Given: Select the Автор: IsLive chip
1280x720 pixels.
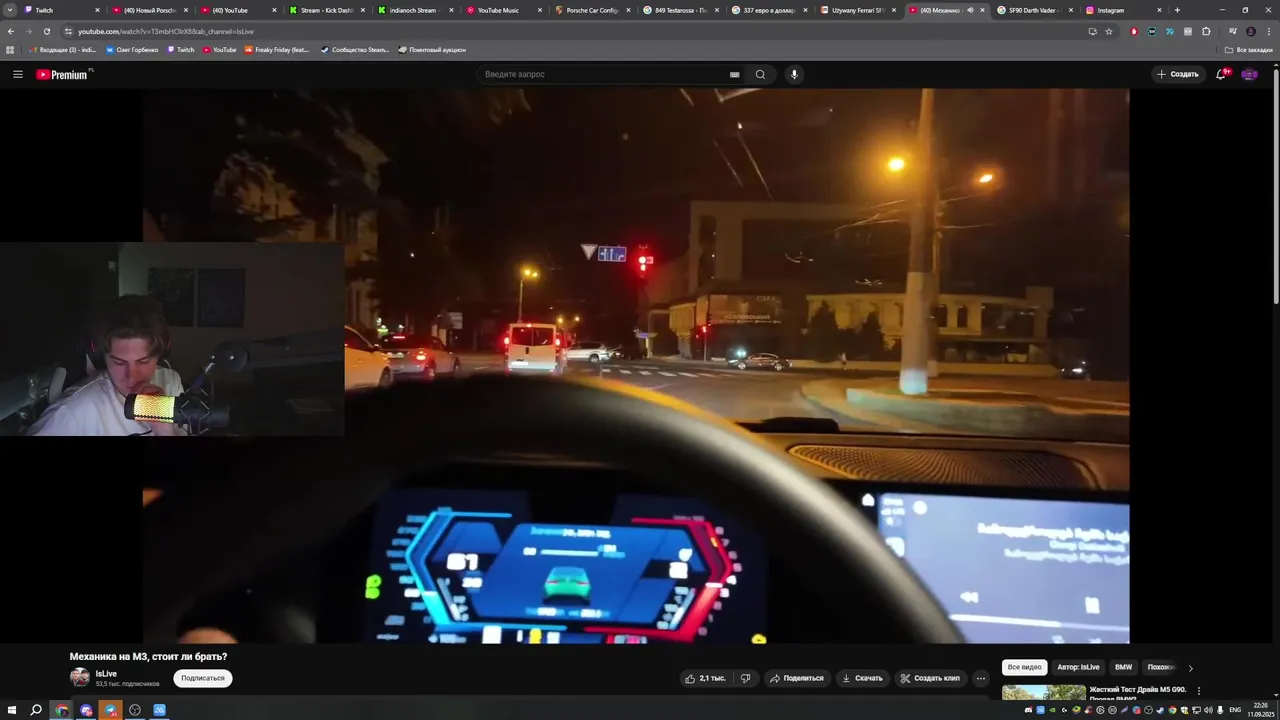Looking at the screenshot, I should click(x=1078, y=667).
